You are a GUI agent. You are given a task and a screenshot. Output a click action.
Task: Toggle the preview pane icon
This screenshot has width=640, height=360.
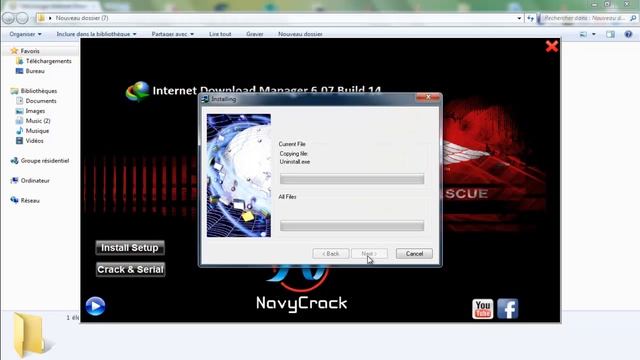(610, 34)
